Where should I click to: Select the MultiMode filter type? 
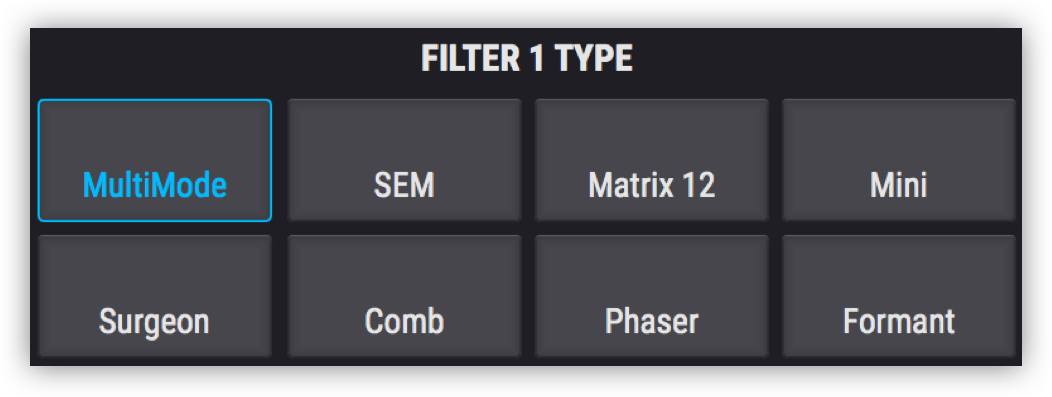point(155,160)
